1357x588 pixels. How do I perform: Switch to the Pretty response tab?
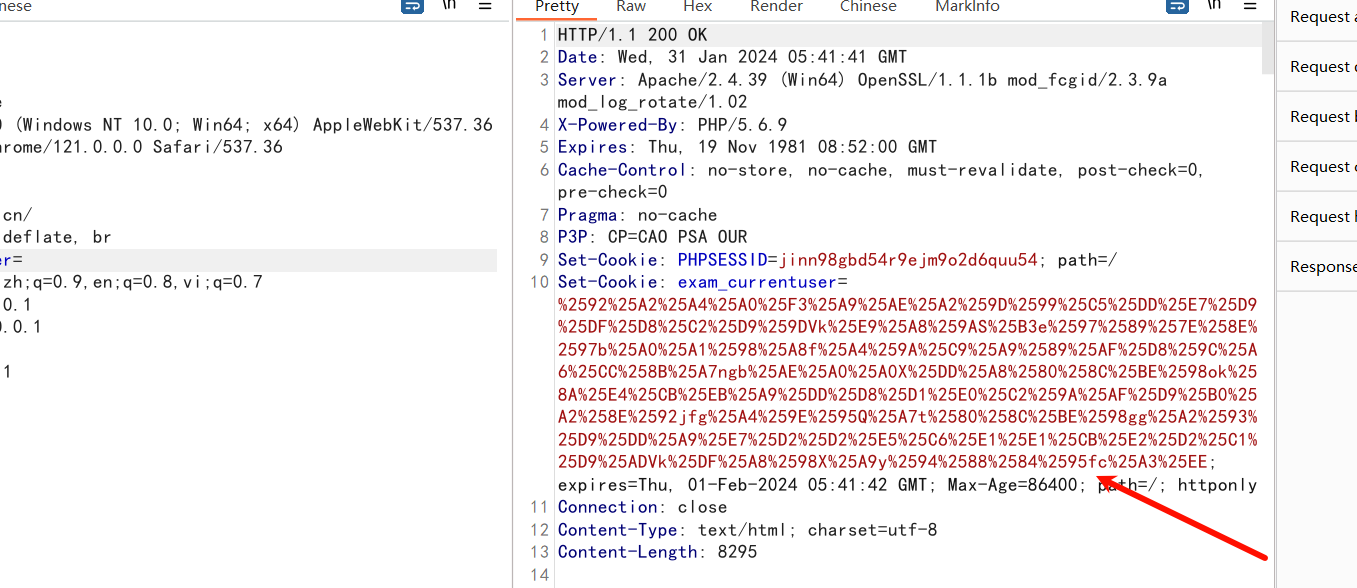click(557, 7)
